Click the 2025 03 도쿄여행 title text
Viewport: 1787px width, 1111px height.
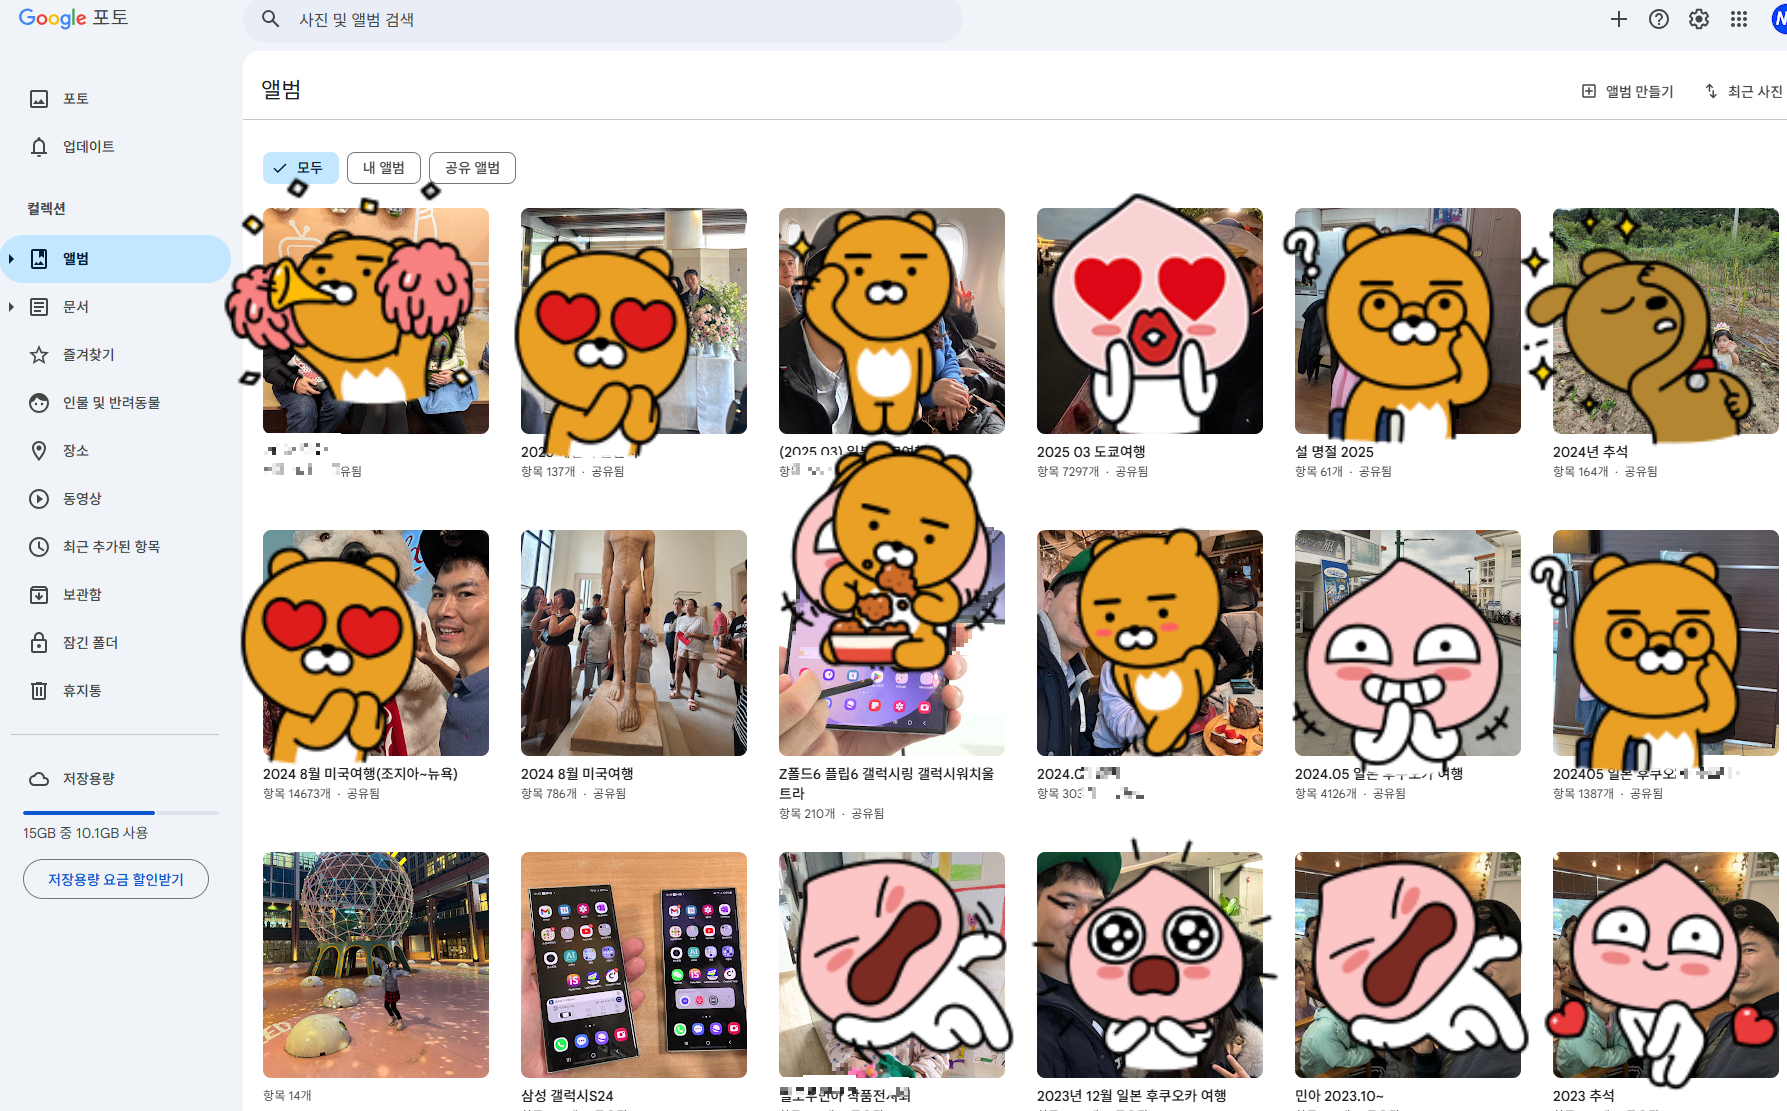(x=1091, y=452)
